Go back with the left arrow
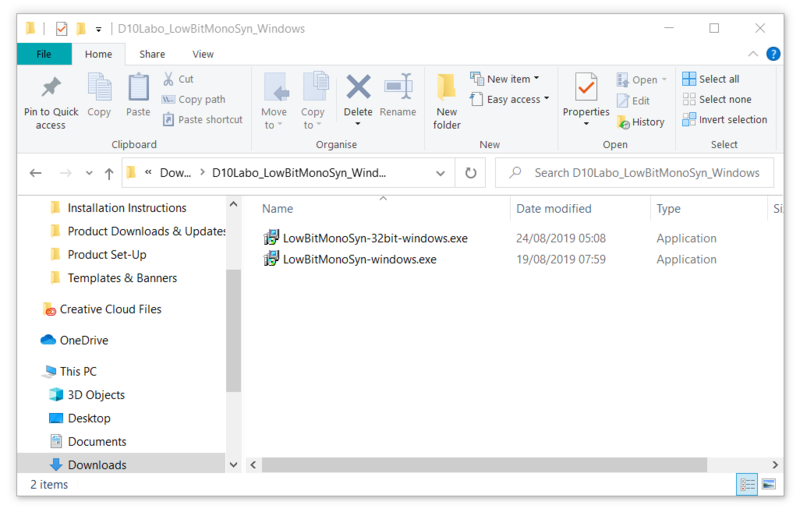The width and height of the screenshot is (800, 512). click(x=36, y=173)
